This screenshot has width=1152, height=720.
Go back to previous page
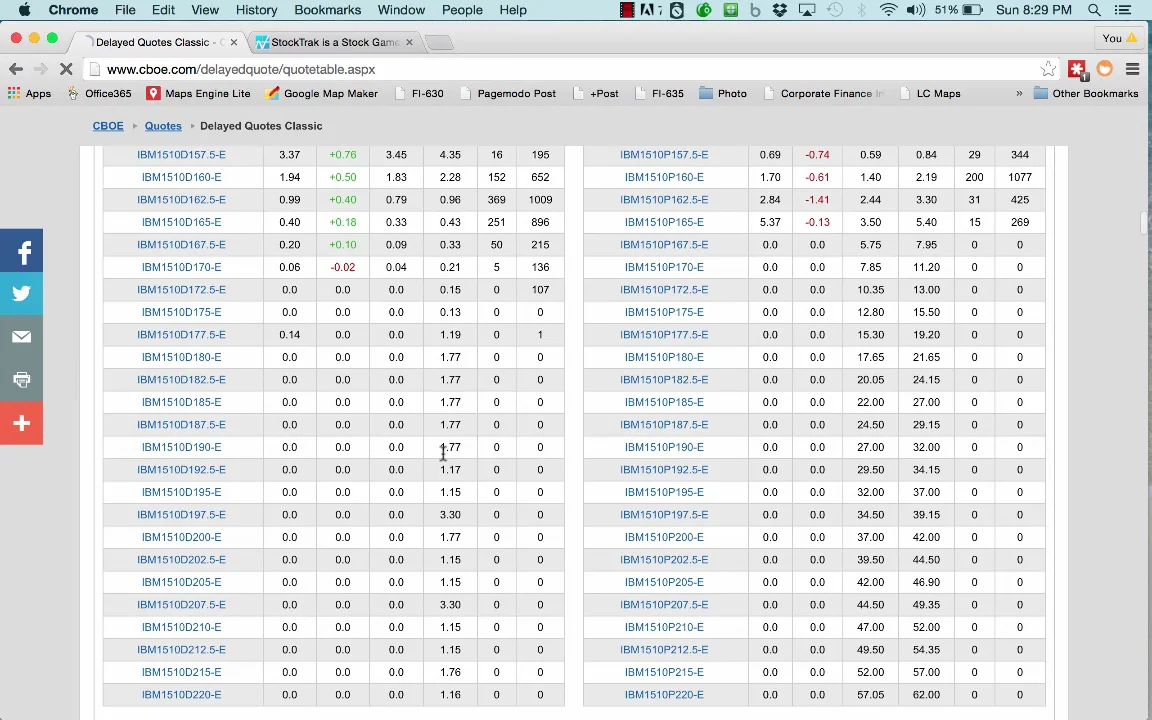pyautogui.click(x=15, y=69)
